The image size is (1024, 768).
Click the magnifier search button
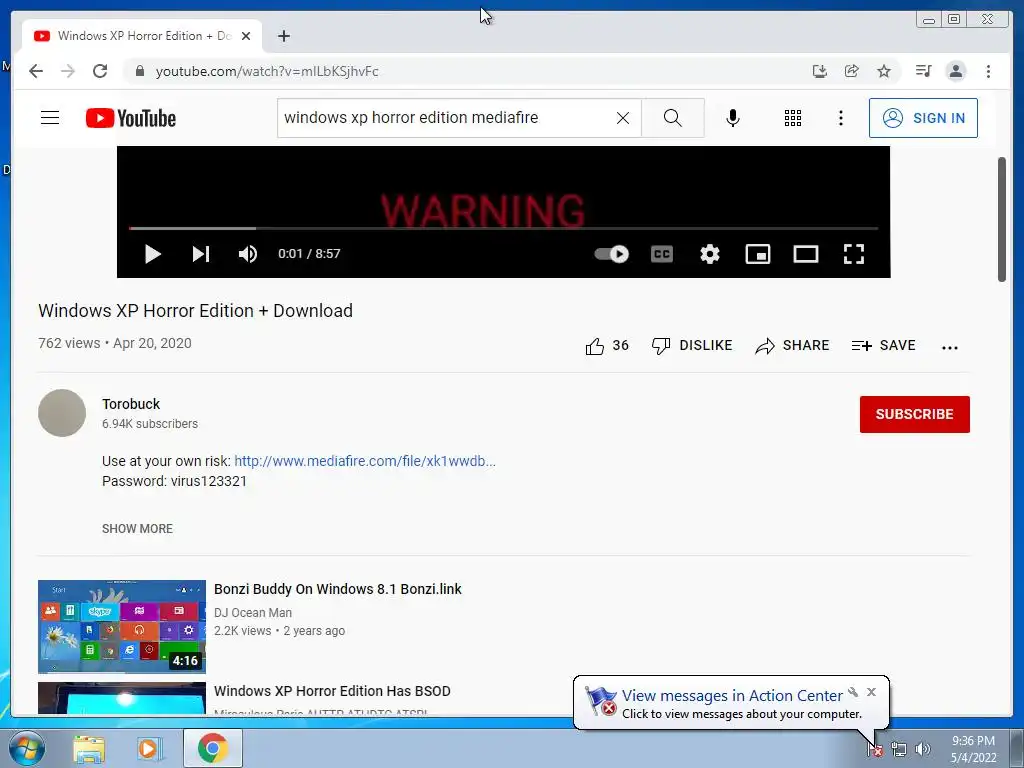coord(673,118)
